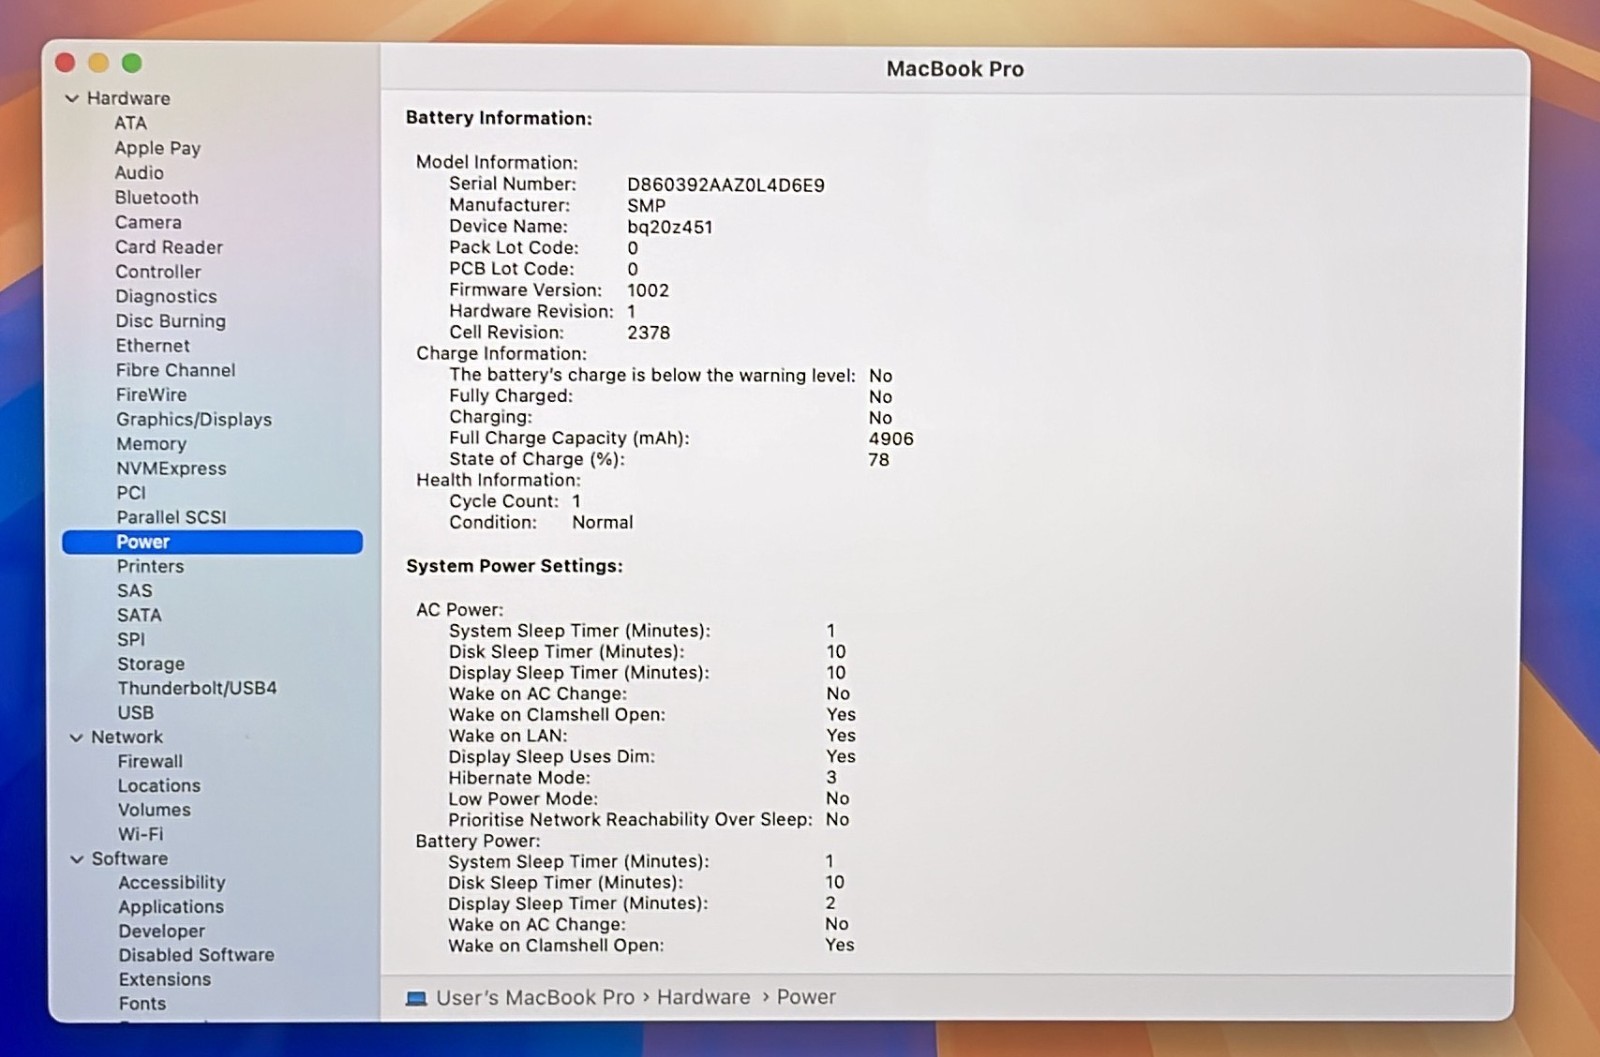Select Firewall under Network
Image resolution: width=1600 pixels, height=1057 pixels.
pos(150,761)
